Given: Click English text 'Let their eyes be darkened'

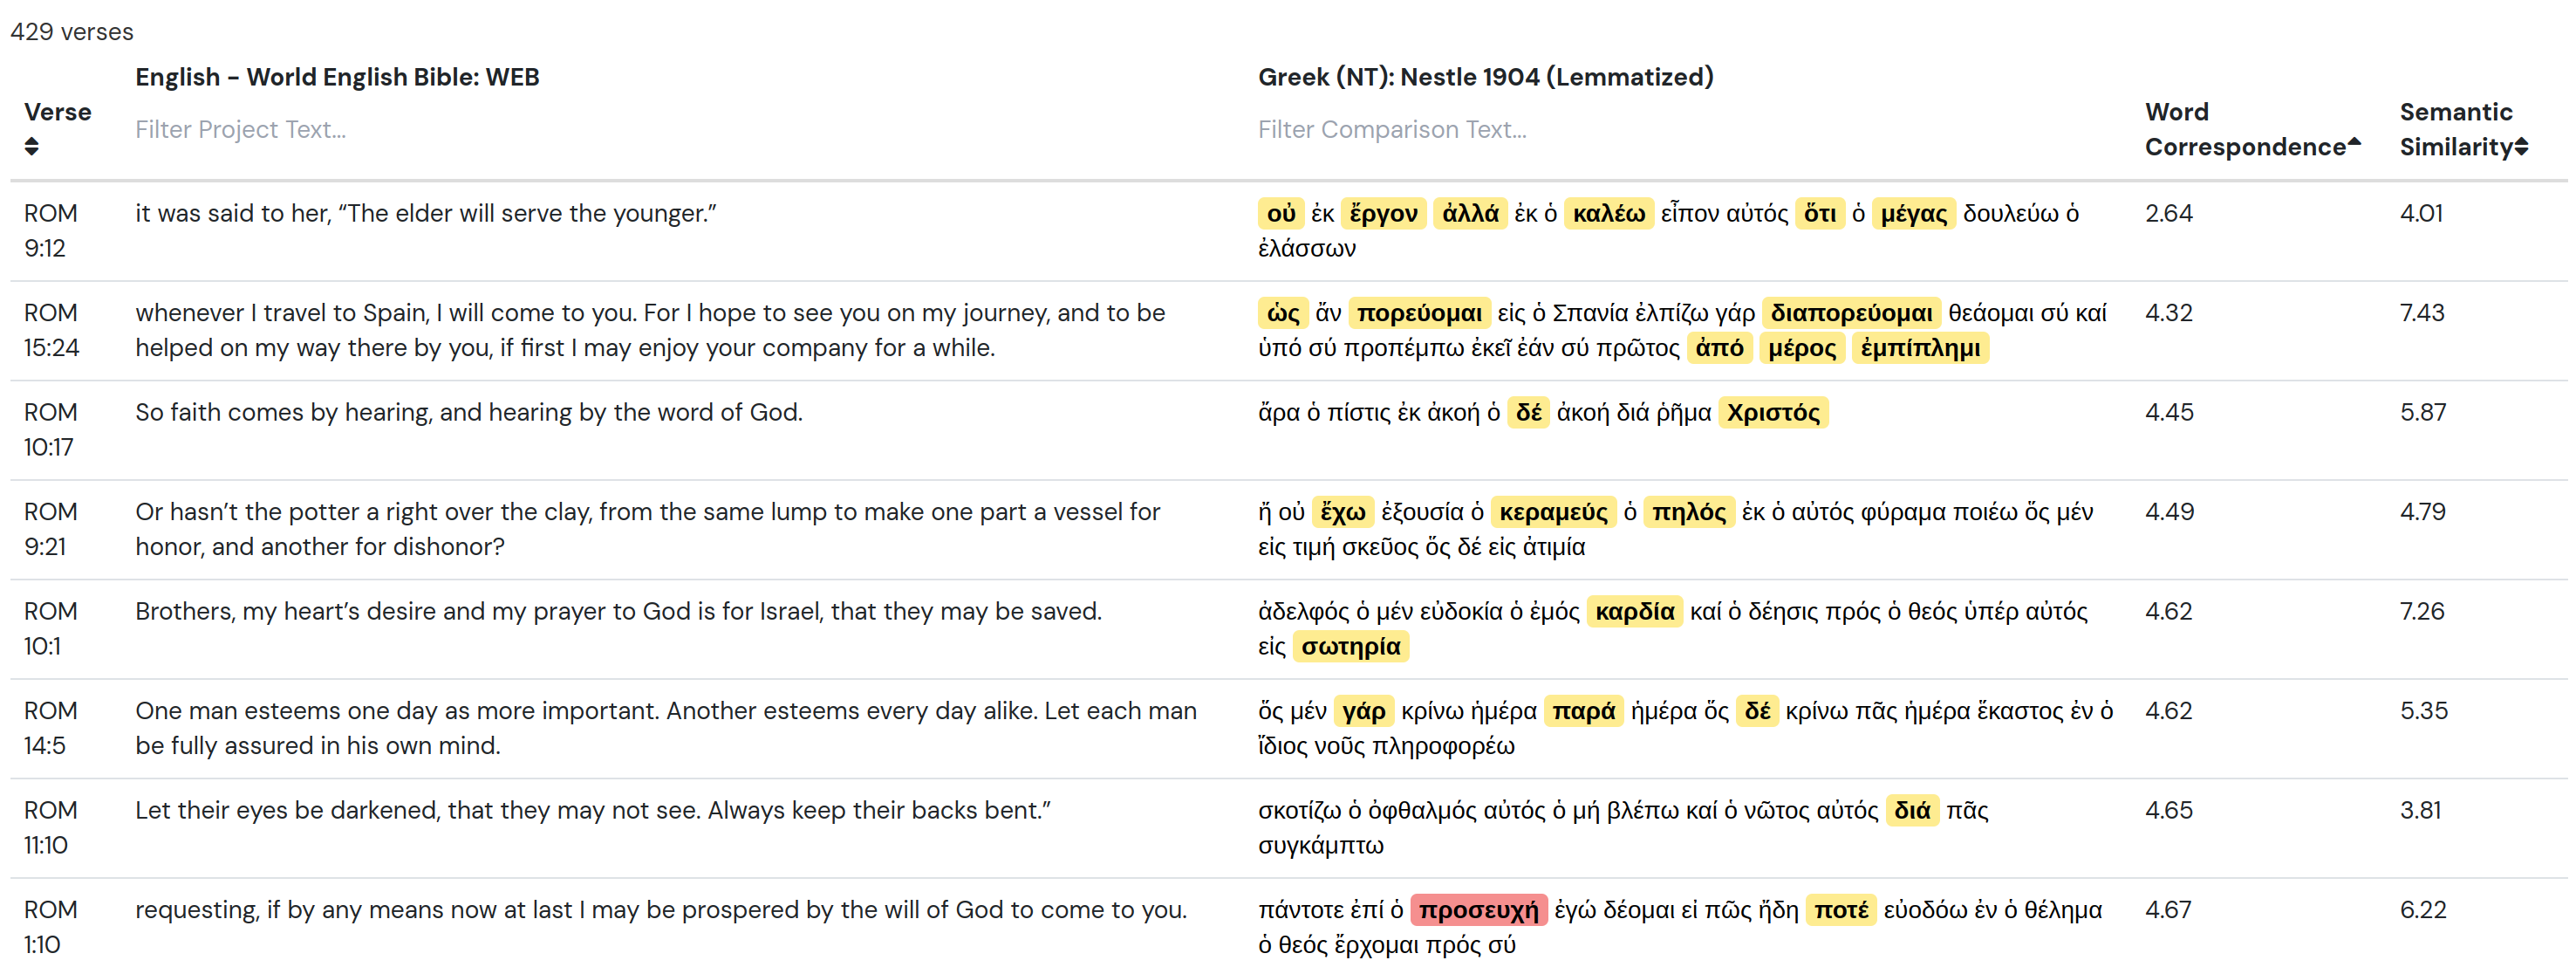Looking at the screenshot, I should (287, 811).
